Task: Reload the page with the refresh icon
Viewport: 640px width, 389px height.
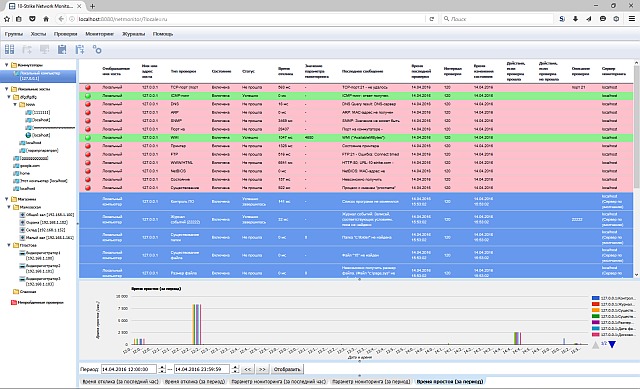Action: point(431,19)
